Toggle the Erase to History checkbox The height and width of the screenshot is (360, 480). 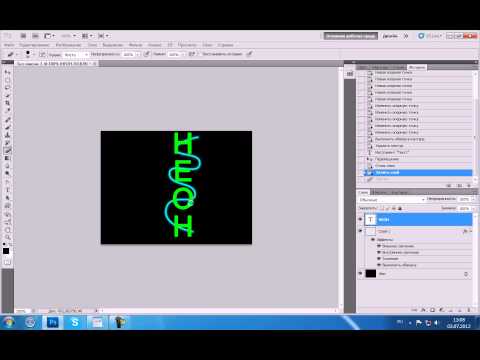coord(199,54)
